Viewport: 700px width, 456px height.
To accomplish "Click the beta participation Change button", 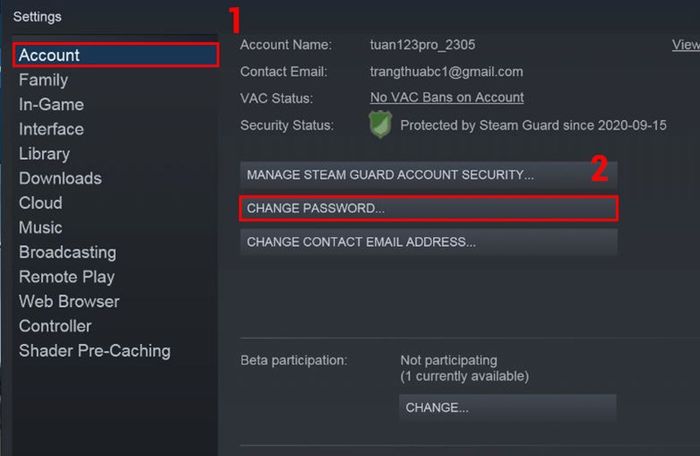I will pyautogui.click(x=507, y=408).
